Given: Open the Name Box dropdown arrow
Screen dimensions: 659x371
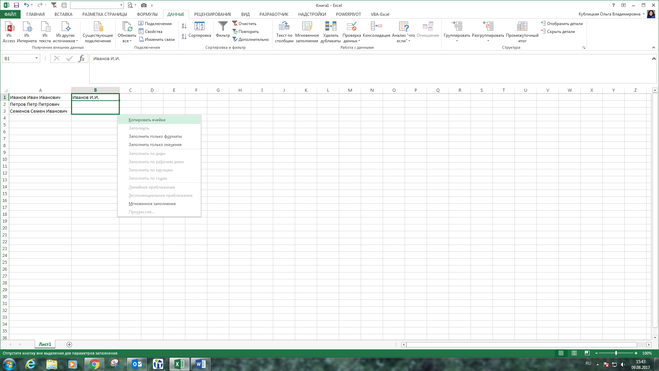Looking at the screenshot, I should (x=37, y=58).
